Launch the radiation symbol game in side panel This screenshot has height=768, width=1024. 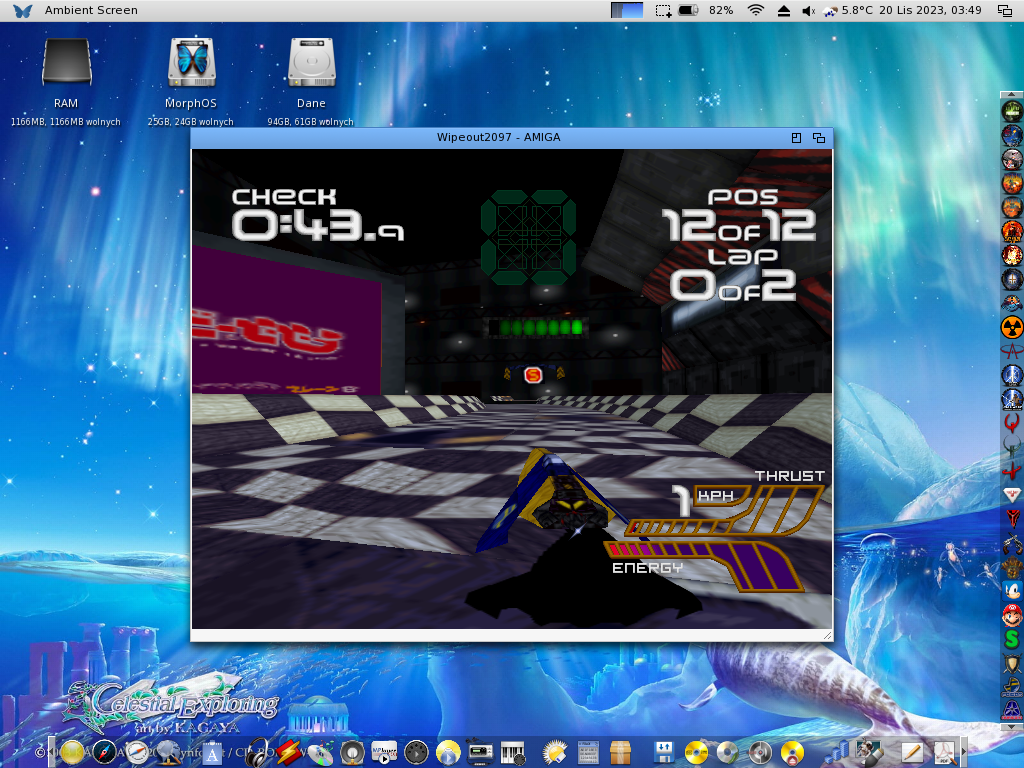pyautogui.click(x=1012, y=327)
